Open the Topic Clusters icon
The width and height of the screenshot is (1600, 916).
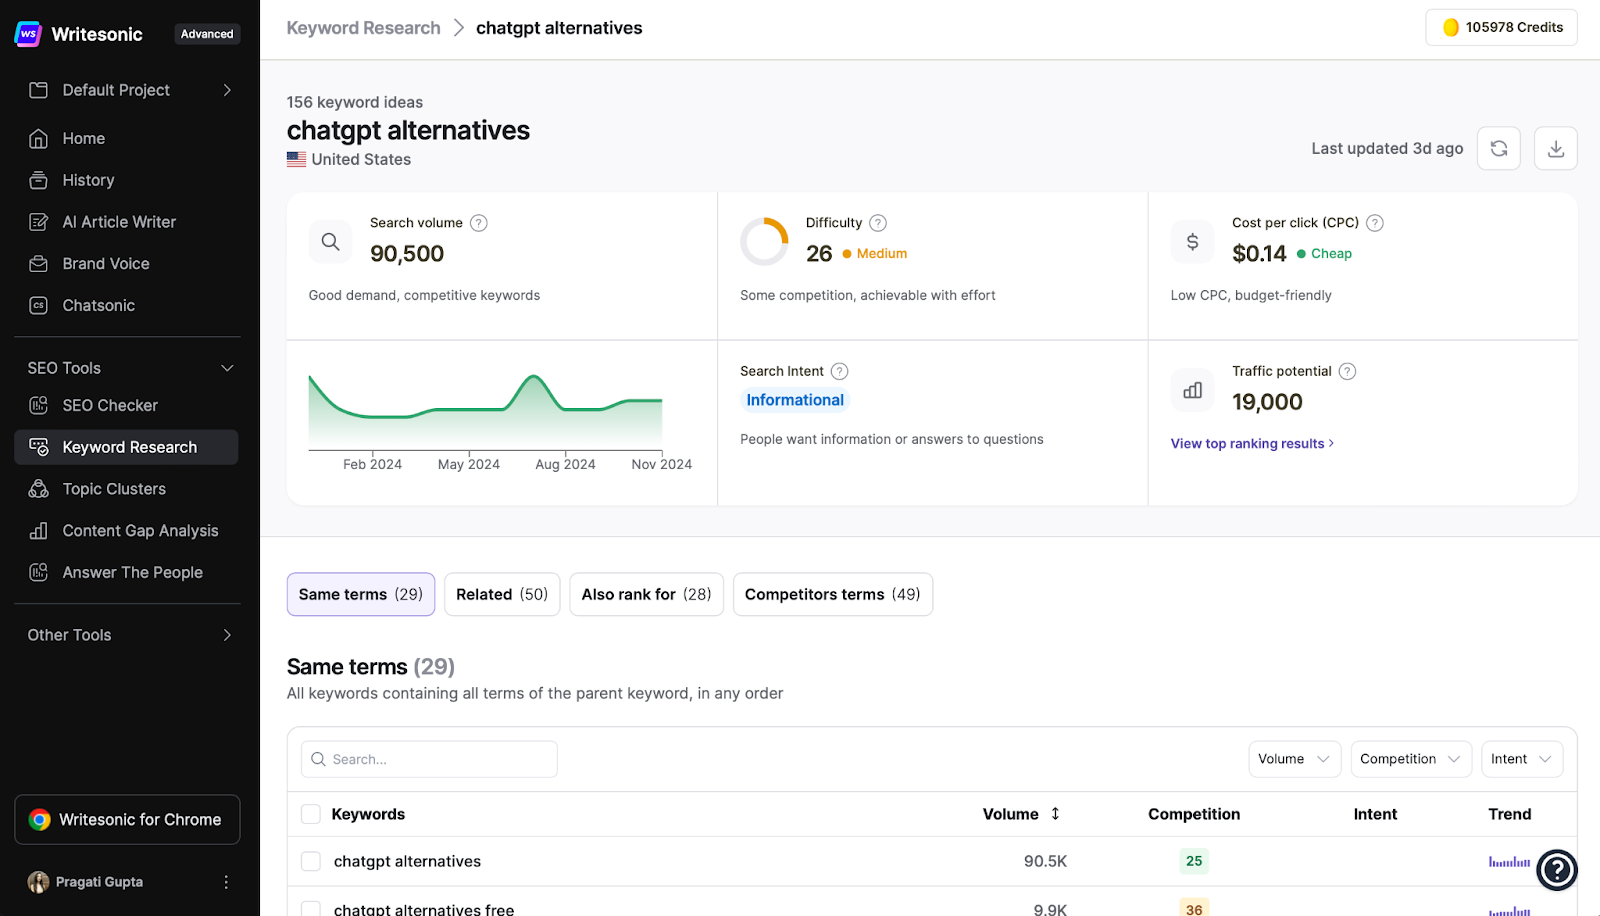click(x=38, y=489)
